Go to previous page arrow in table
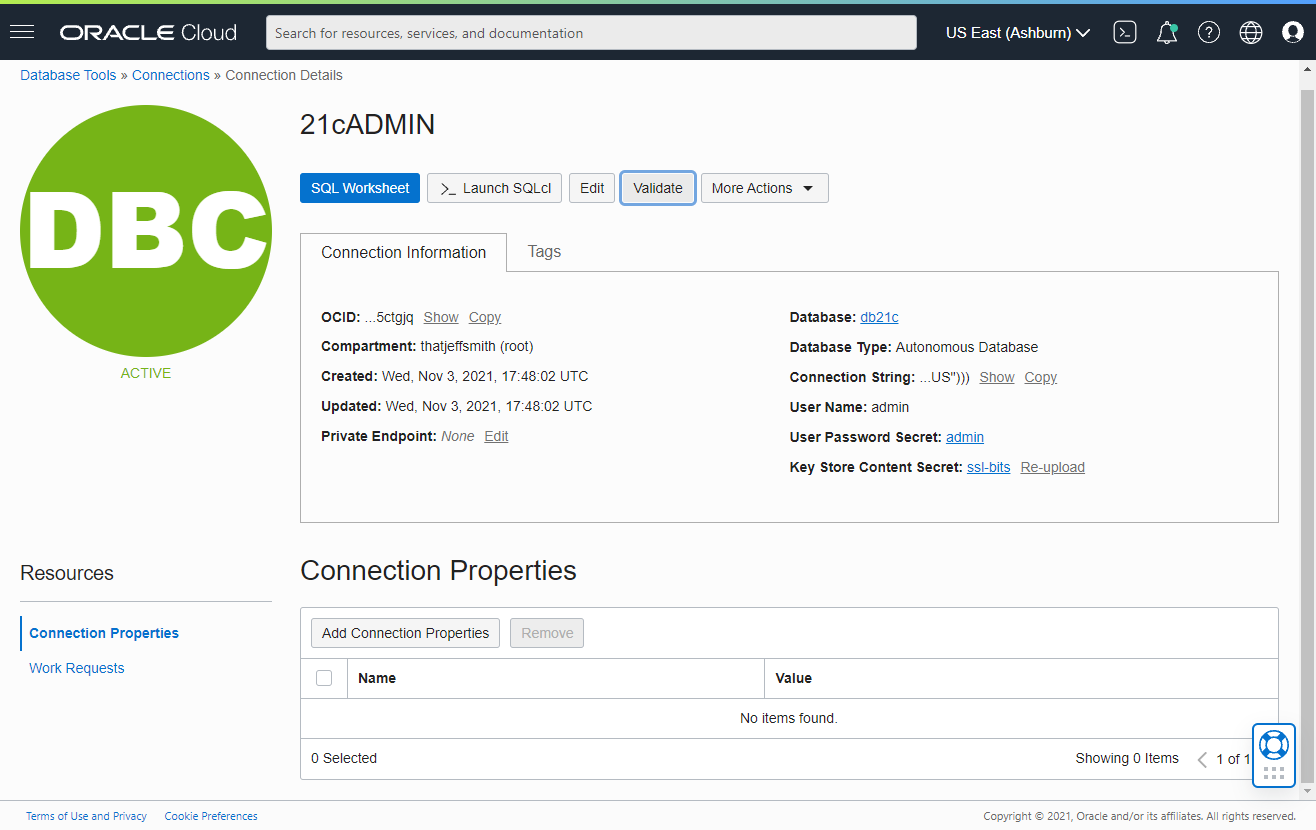The height and width of the screenshot is (830, 1316). point(1202,760)
